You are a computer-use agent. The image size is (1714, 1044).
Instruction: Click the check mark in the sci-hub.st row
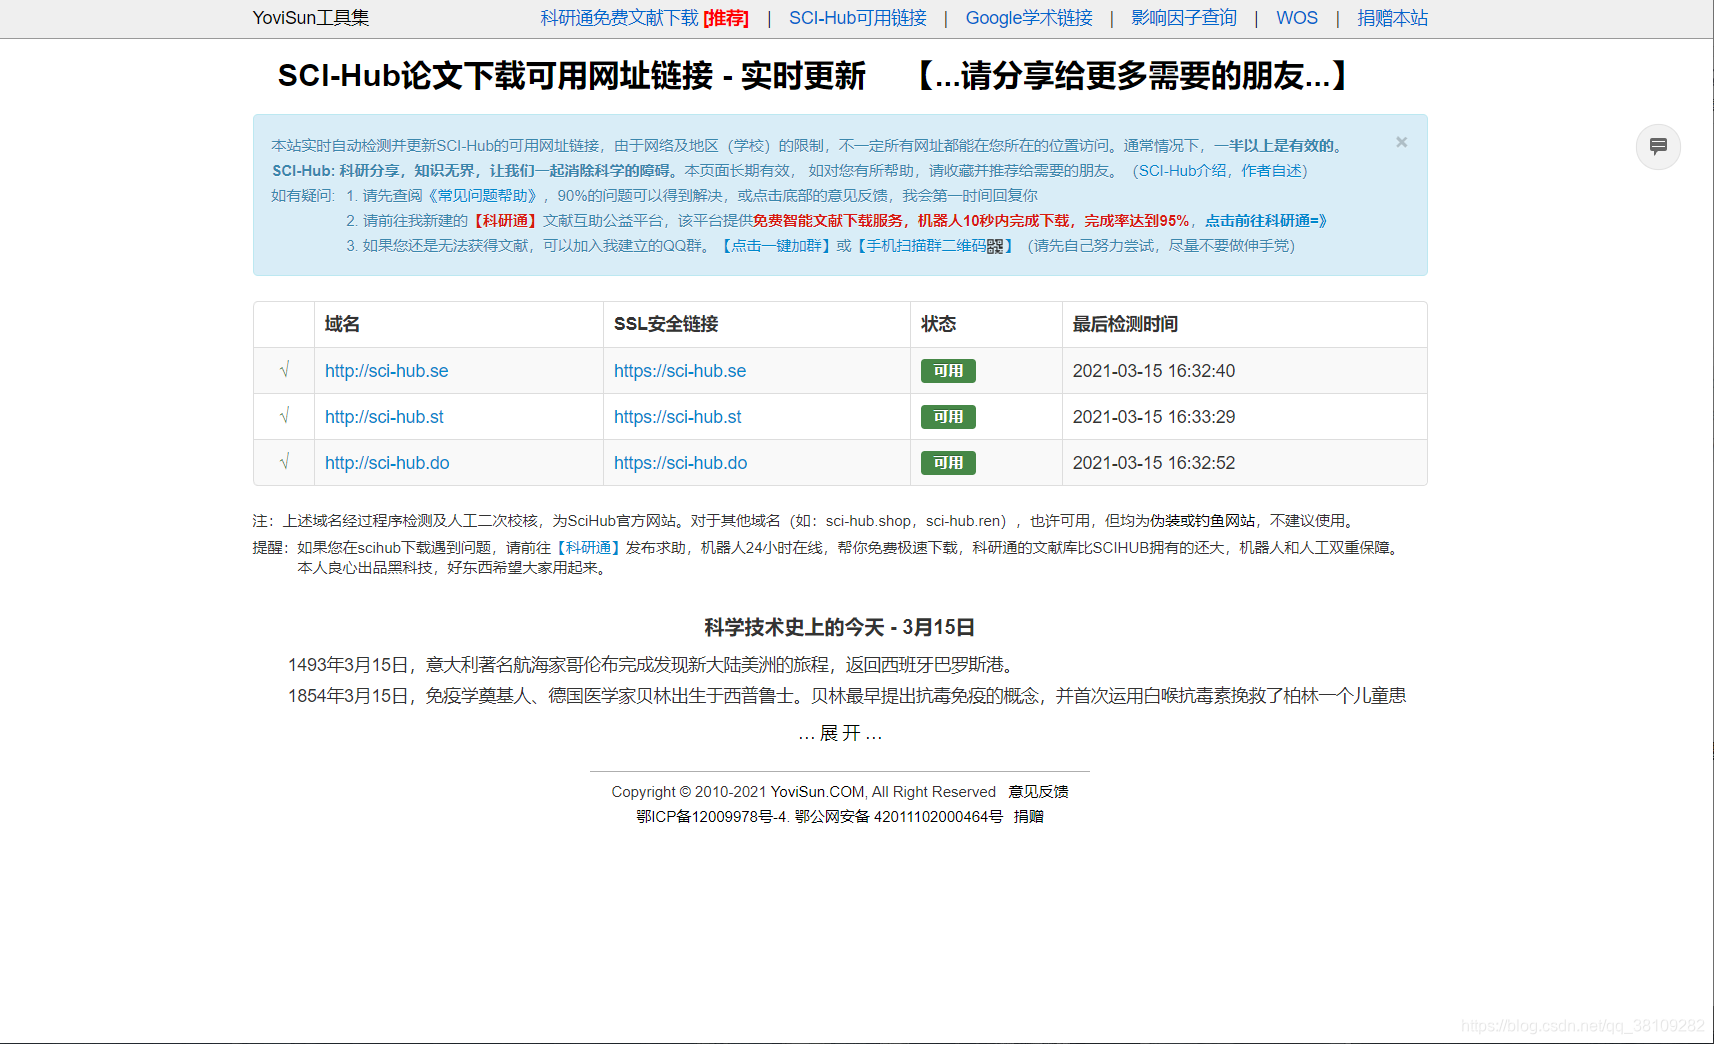(284, 416)
